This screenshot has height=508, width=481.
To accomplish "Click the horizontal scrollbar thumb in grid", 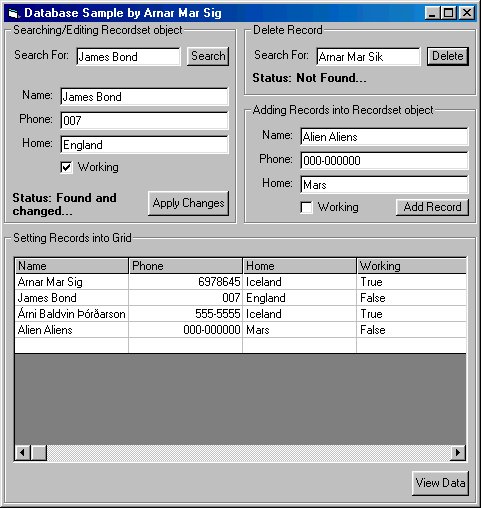I will coord(39,453).
